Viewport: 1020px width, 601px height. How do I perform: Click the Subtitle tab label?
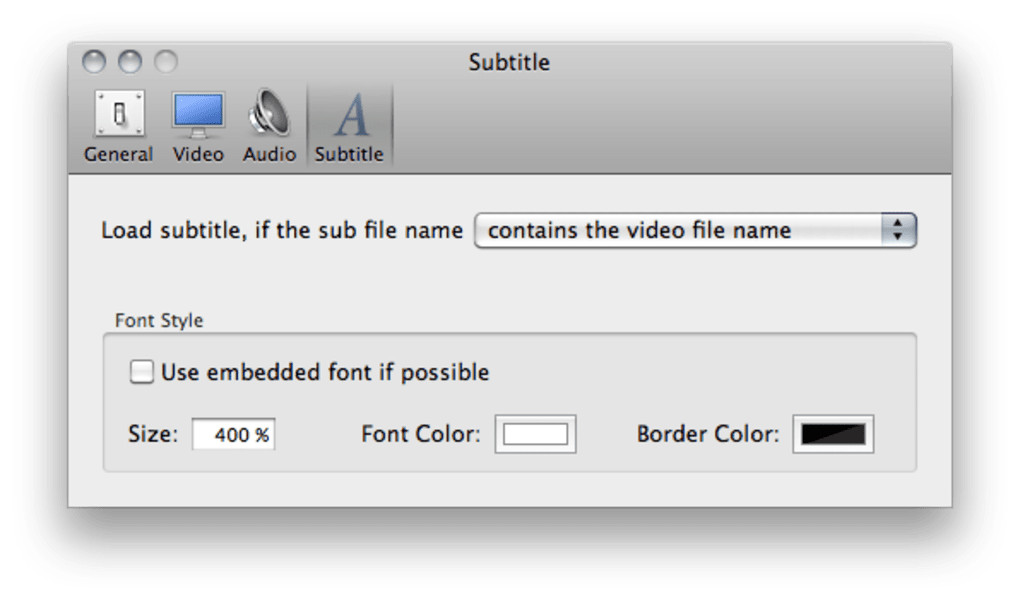pos(349,154)
